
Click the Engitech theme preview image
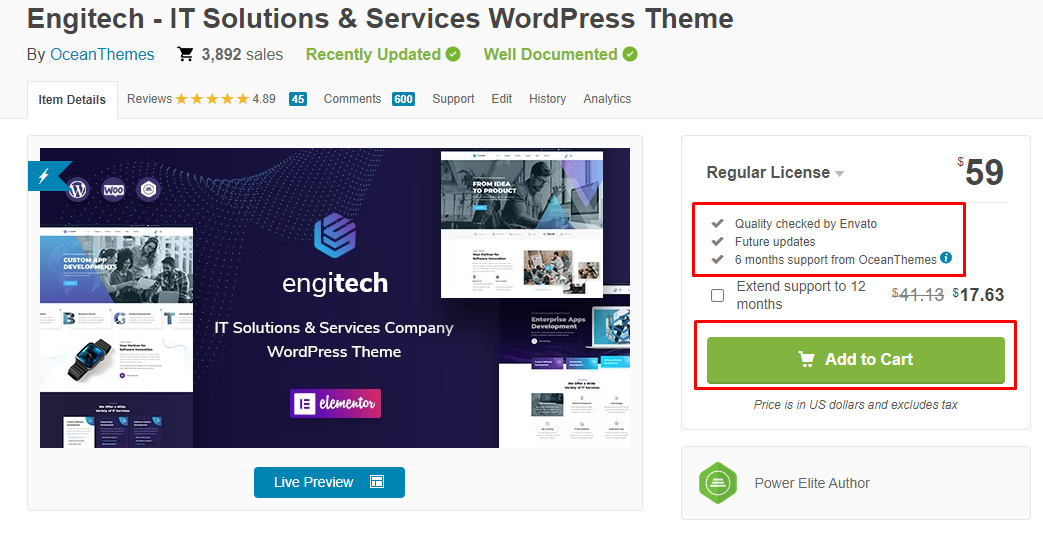335,298
